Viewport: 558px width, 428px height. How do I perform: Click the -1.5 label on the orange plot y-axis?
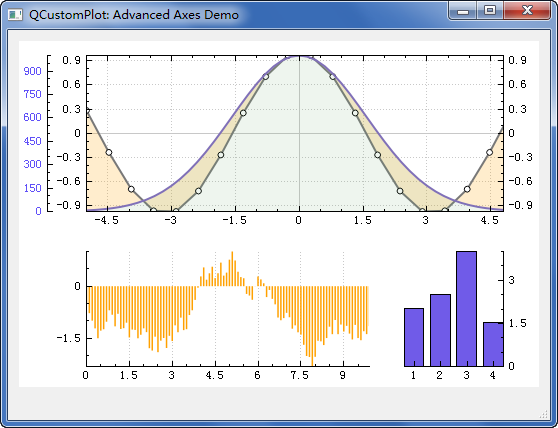point(68,338)
